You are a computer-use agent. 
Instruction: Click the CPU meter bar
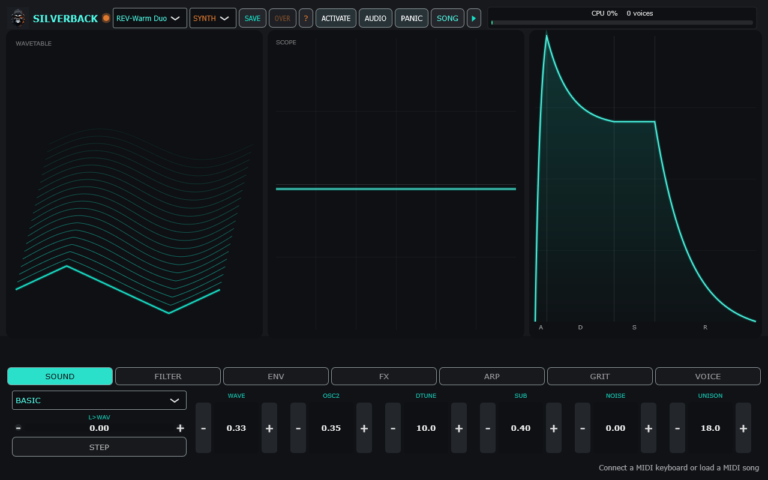click(622, 23)
